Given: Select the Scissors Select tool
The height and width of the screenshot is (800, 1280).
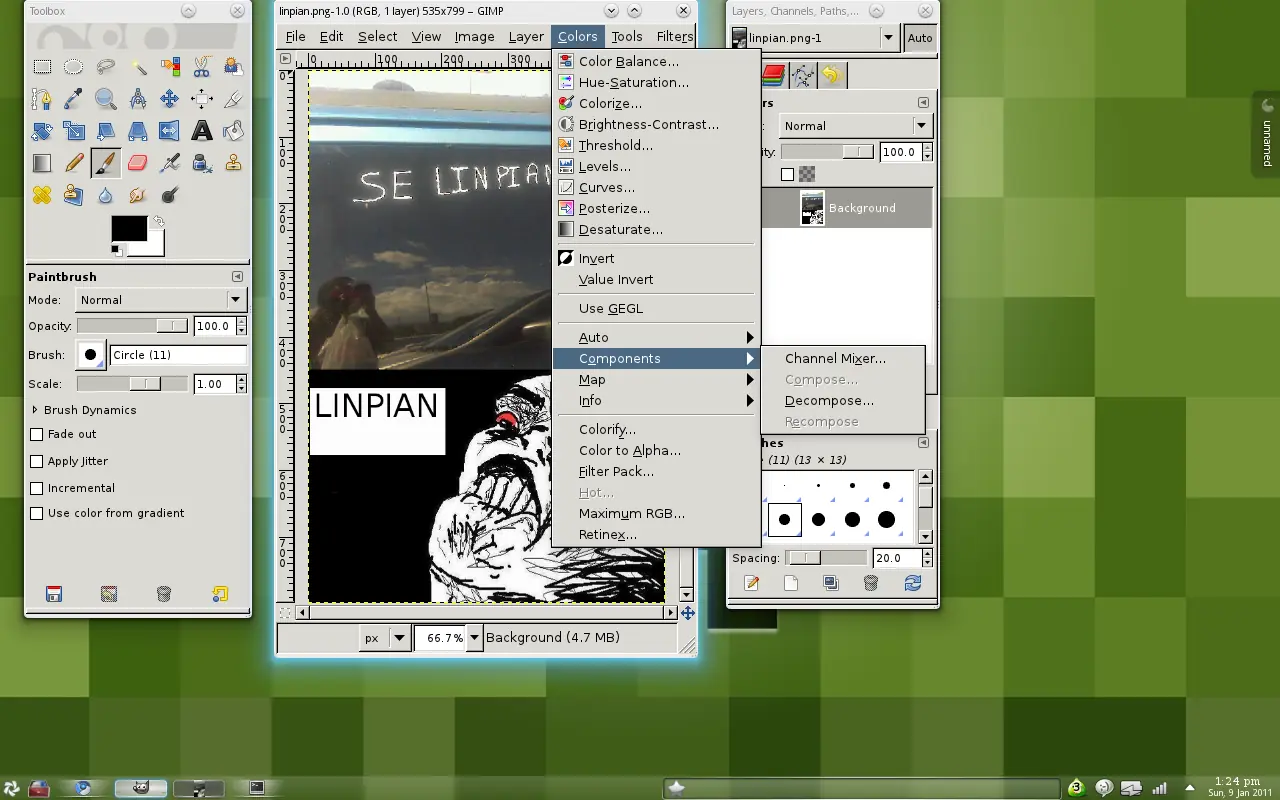Looking at the screenshot, I should click(202, 67).
